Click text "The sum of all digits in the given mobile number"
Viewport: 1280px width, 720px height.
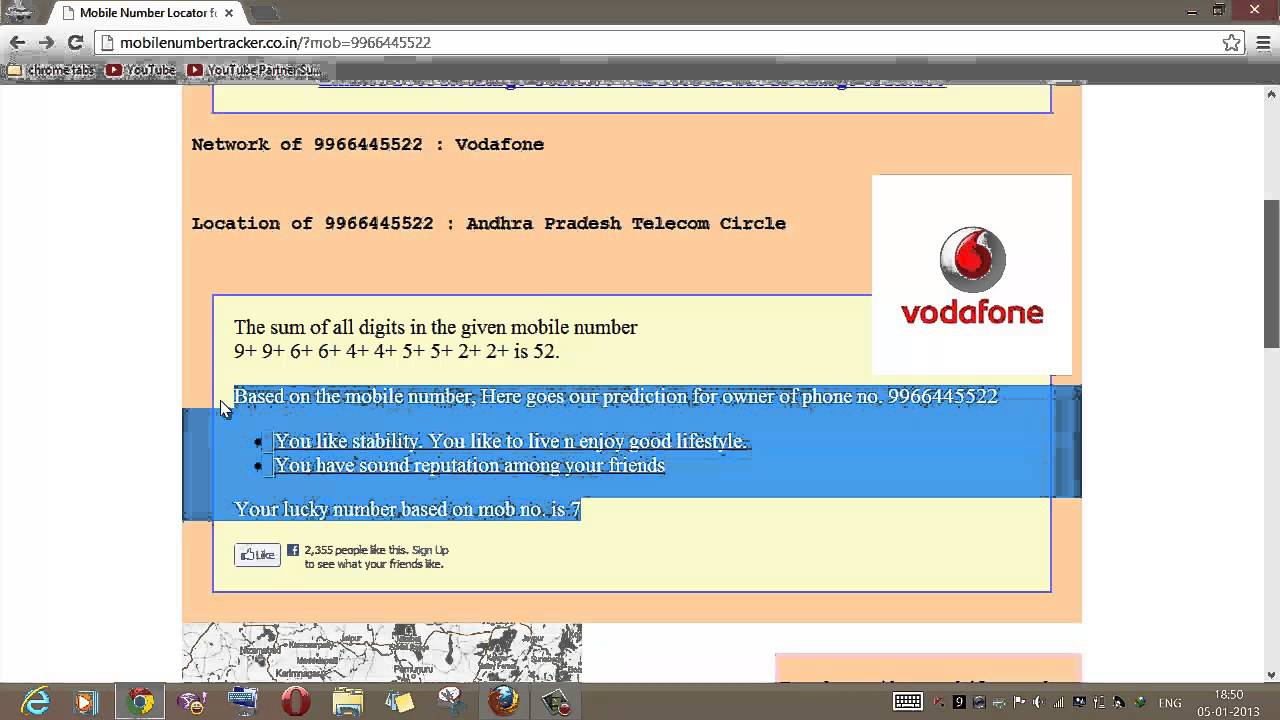pyautogui.click(x=435, y=327)
